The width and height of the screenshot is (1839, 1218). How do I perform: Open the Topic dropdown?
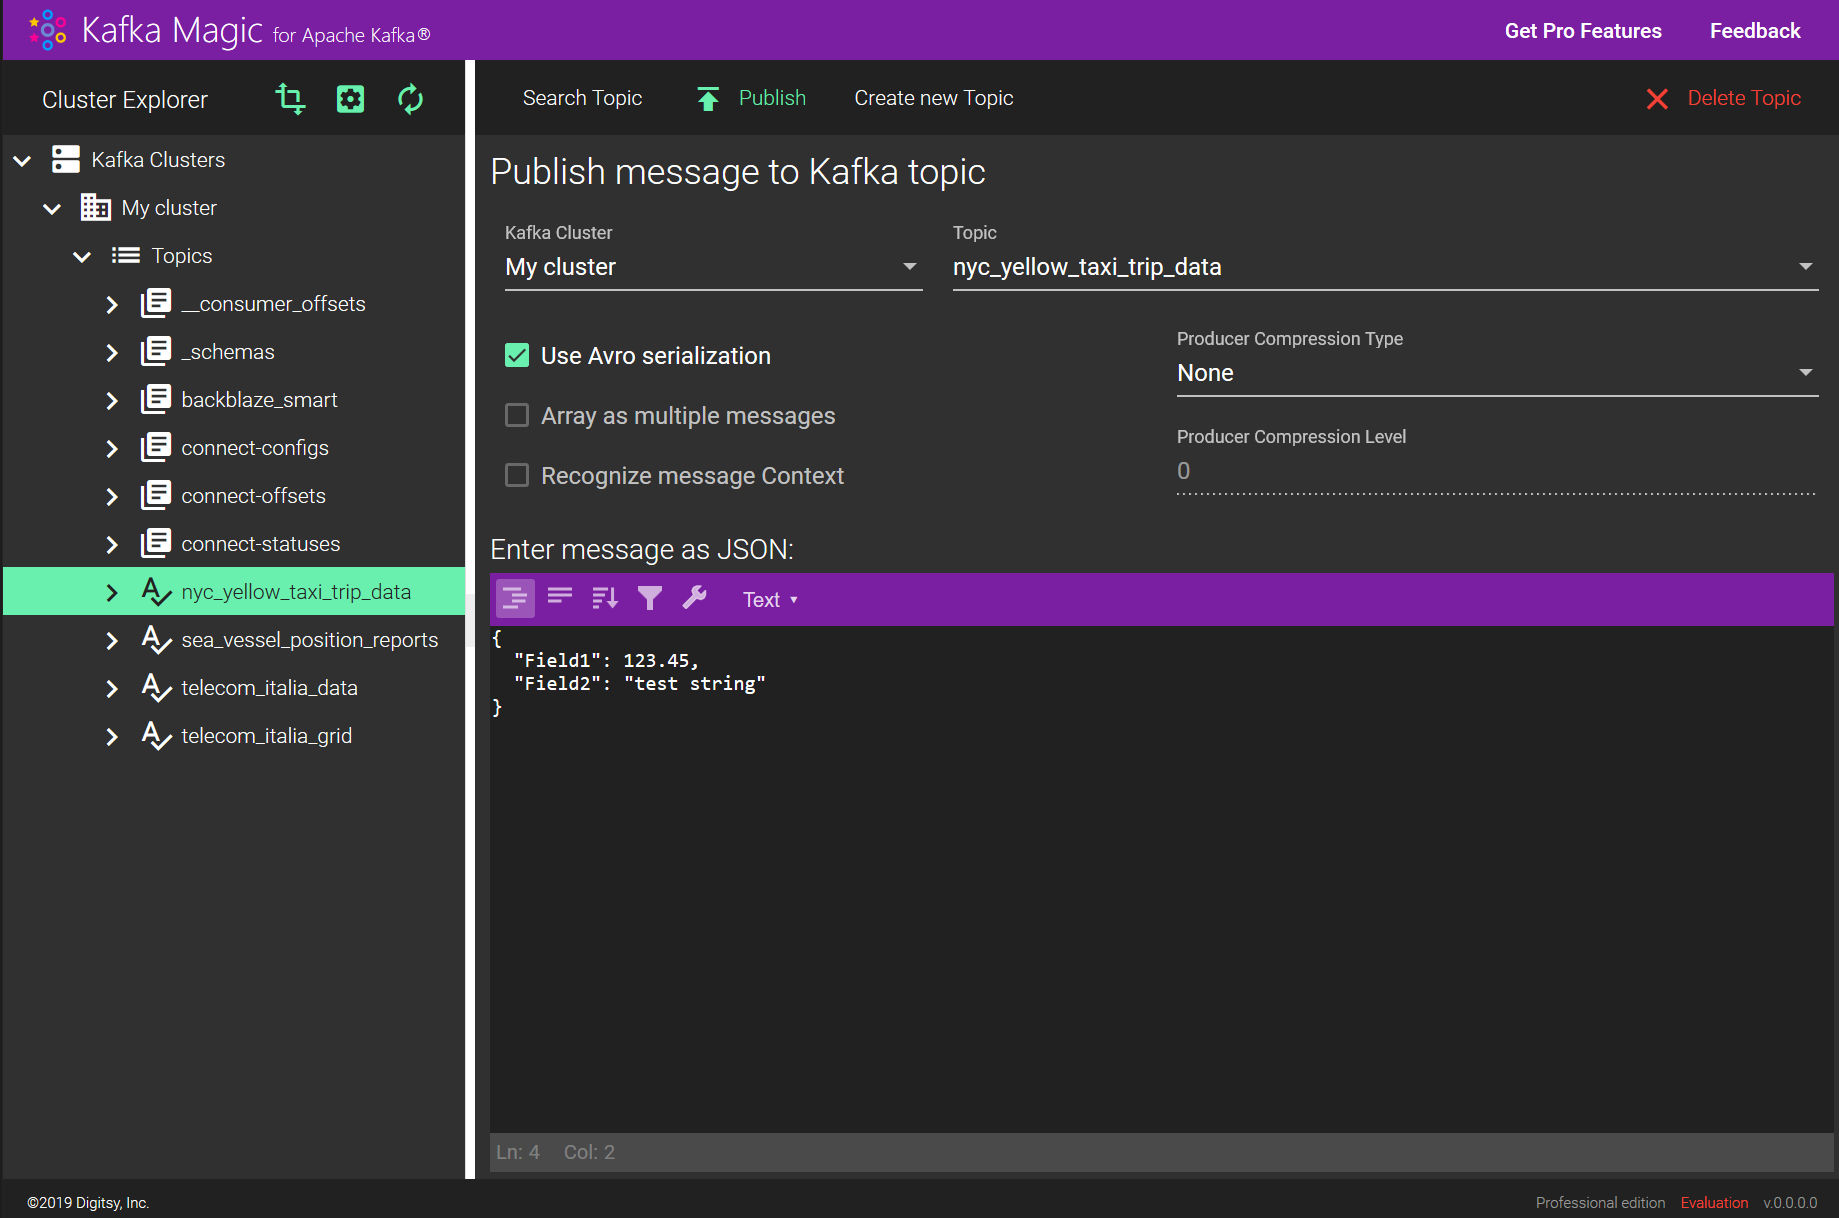tap(1385, 267)
